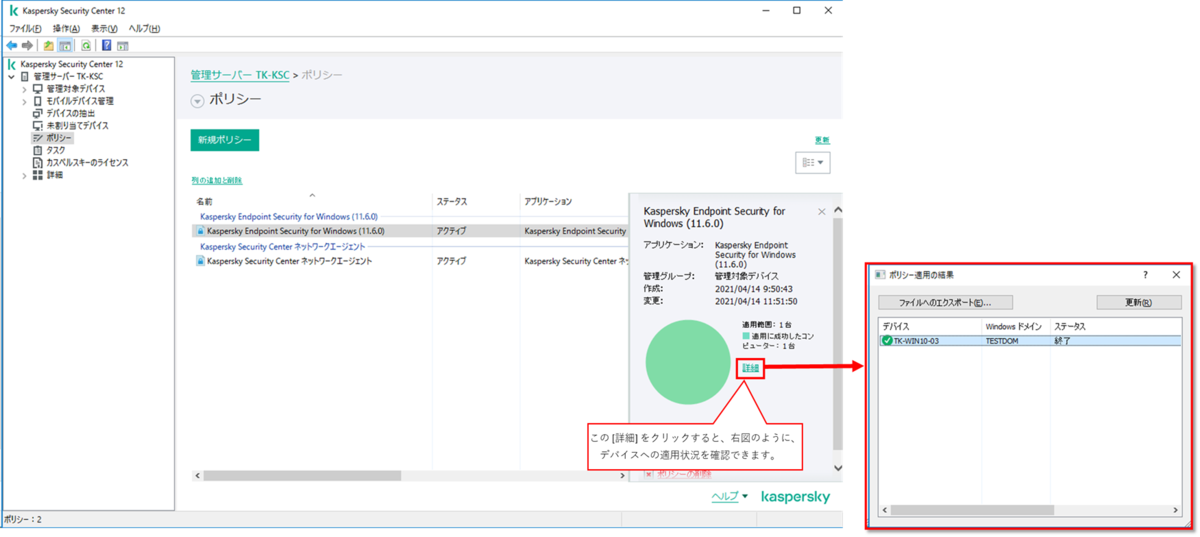Open the ヘルプ dropdown near Kaspersky logo

click(x=730, y=496)
